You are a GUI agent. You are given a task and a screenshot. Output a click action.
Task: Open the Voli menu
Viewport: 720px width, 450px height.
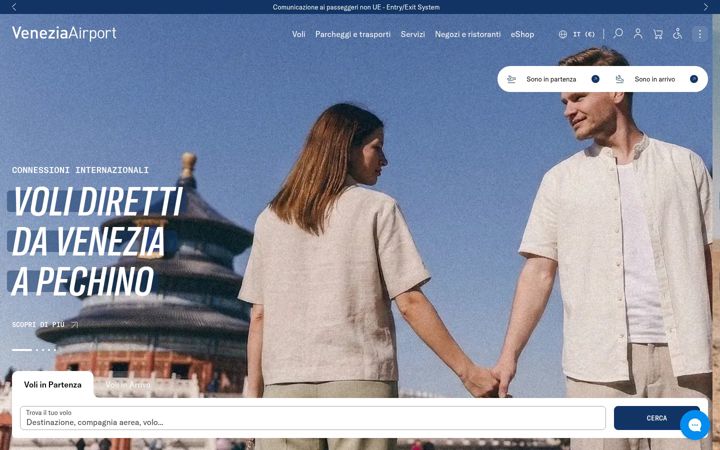298,34
